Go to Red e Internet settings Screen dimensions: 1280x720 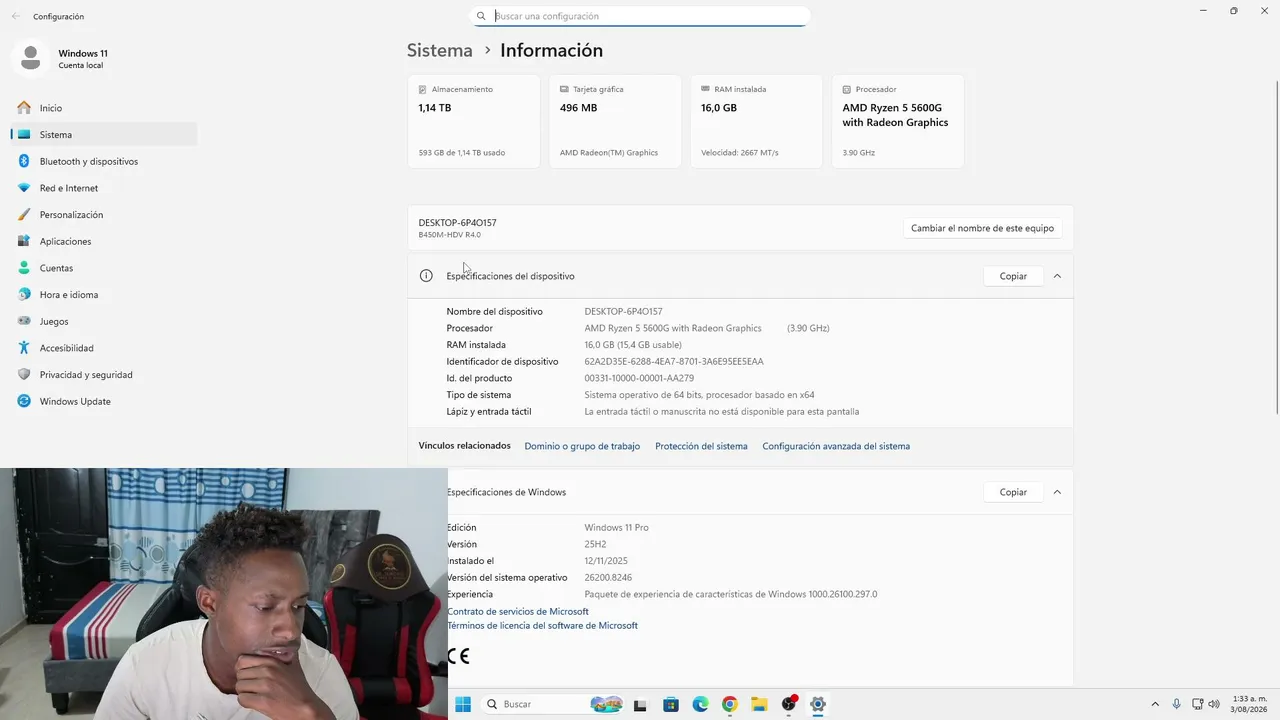(x=104, y=188)
